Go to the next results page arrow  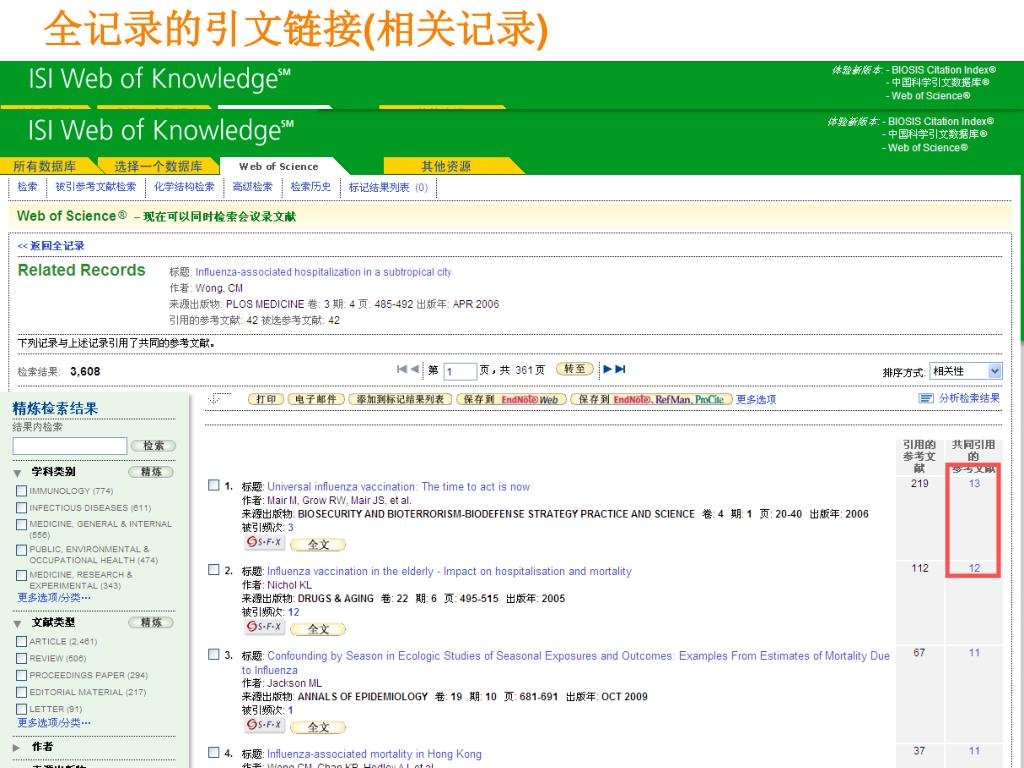(x=607, y=369)
